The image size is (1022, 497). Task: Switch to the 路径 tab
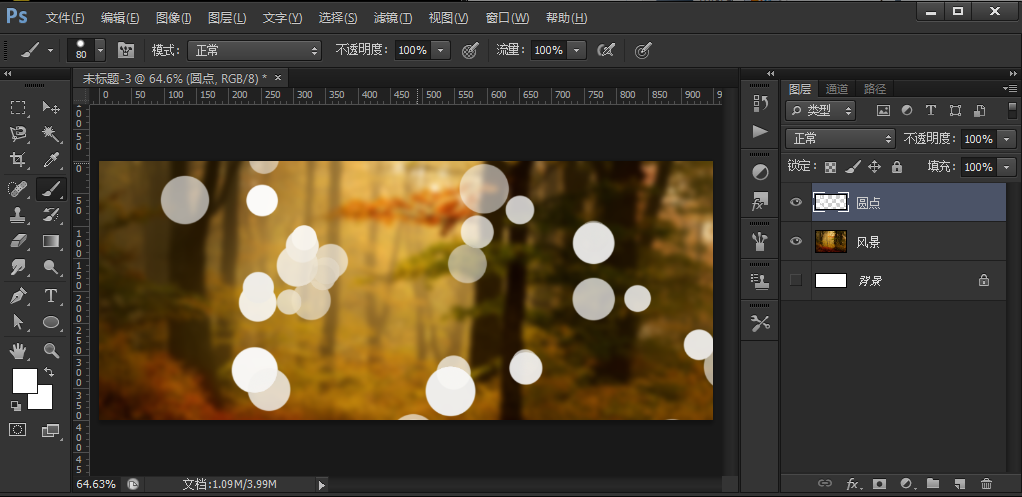(x=875, y=89)
